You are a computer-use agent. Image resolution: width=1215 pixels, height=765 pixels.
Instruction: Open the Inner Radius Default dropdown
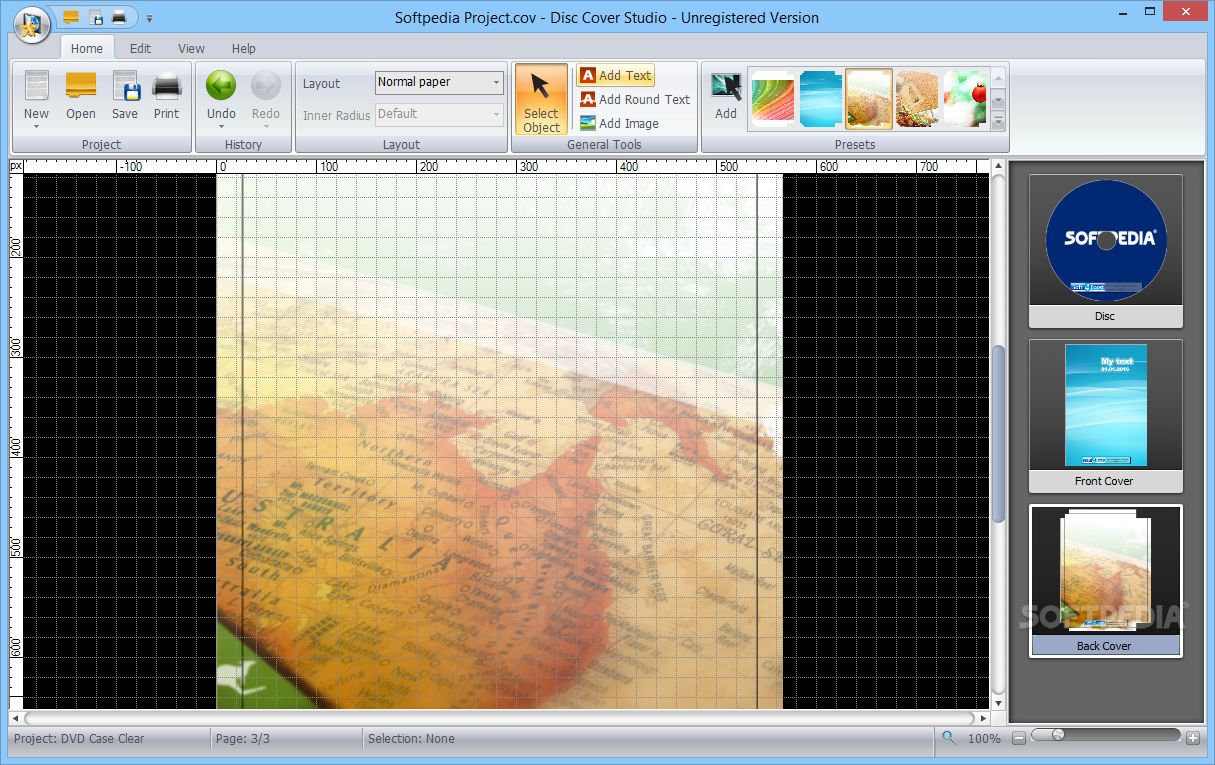pyautogui.click(x=439, y=114)
